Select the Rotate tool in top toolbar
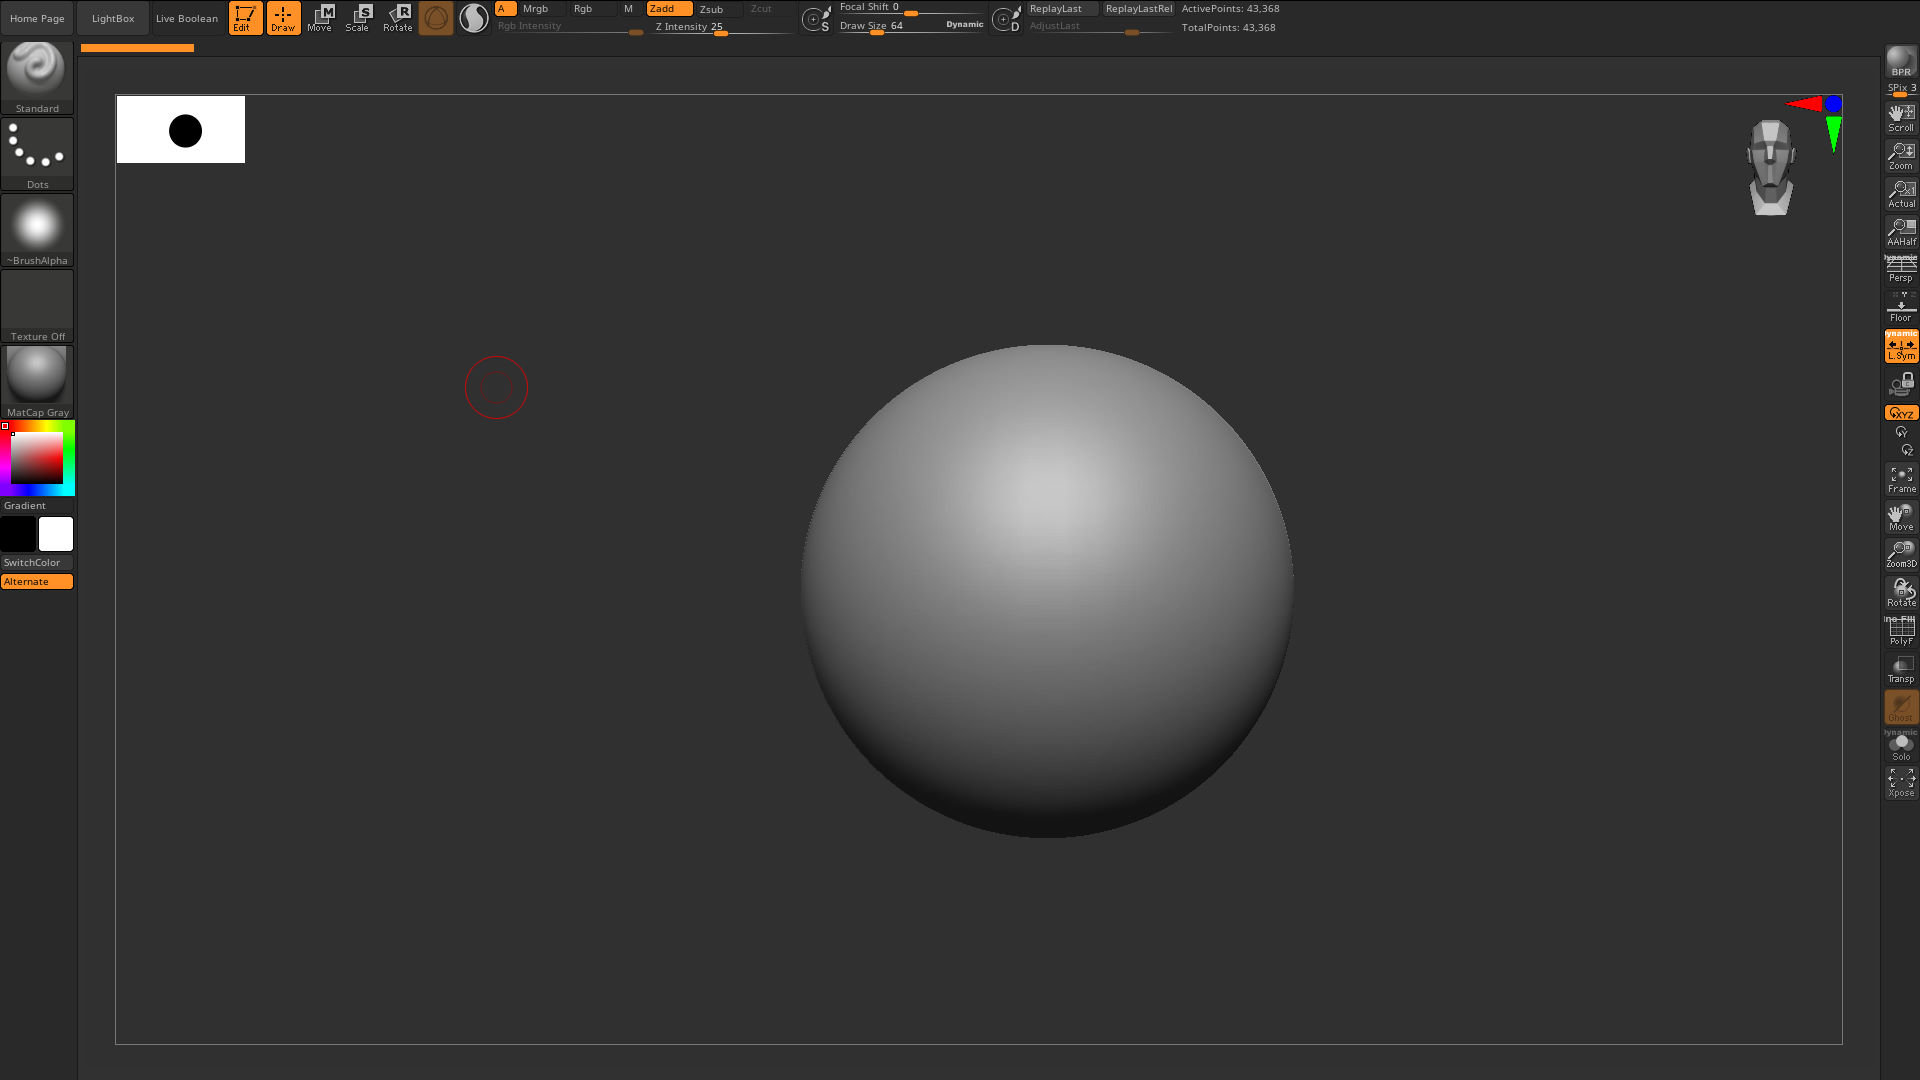 (398, 17)
